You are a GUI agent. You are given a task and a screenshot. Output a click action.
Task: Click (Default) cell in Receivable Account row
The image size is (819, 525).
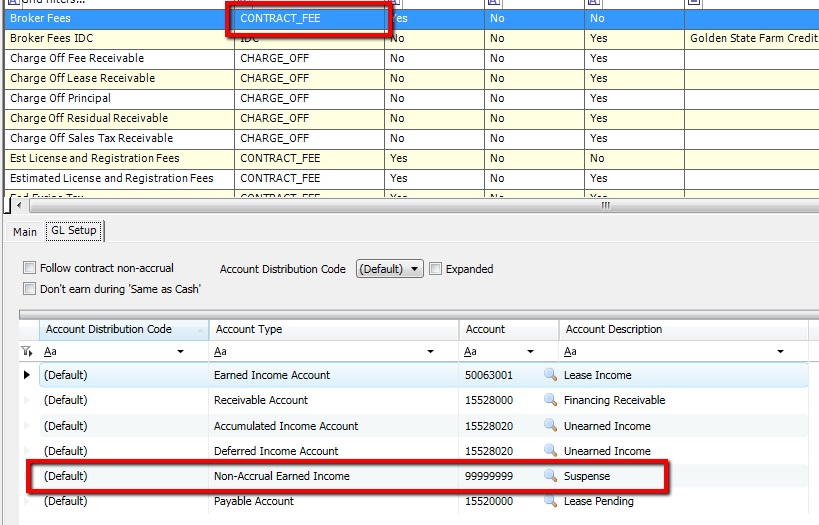click(x=65, y=400)
